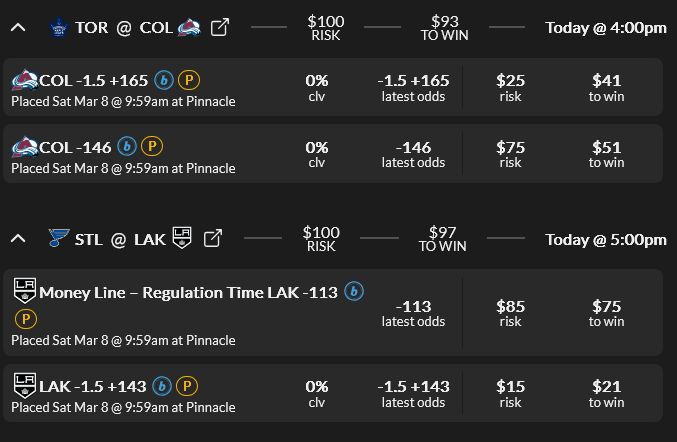Click the -146 latest odds value
This screenshot has width=677, height=442.
[x=413, y=147]
